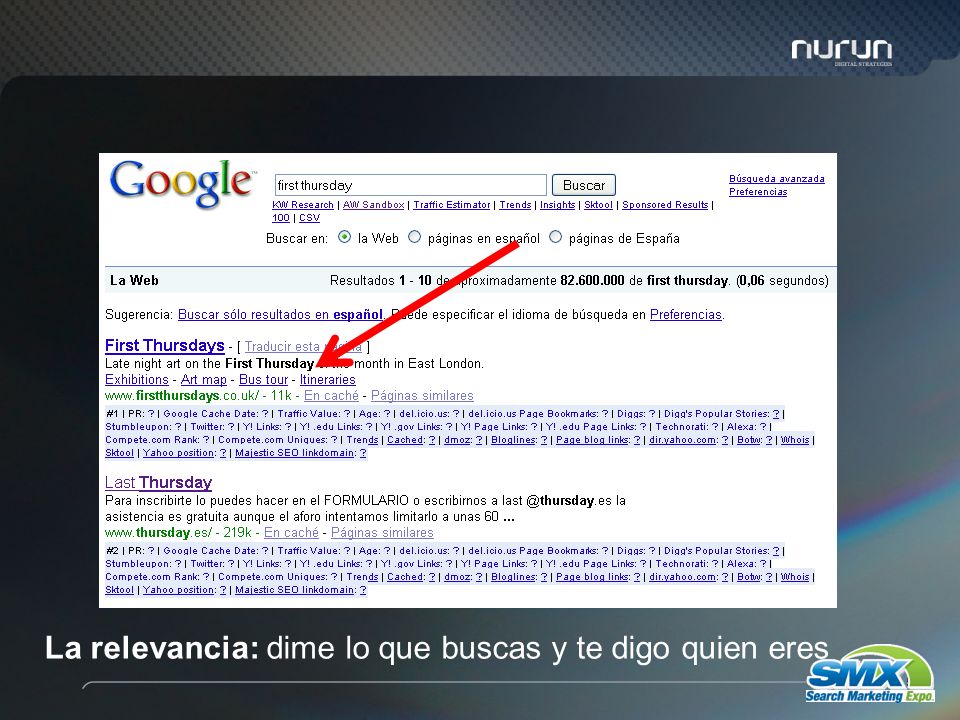Screen dimensions: 960x720
Task: Click 'En caché' for thursday.es result
Action: tap(291, 533)
